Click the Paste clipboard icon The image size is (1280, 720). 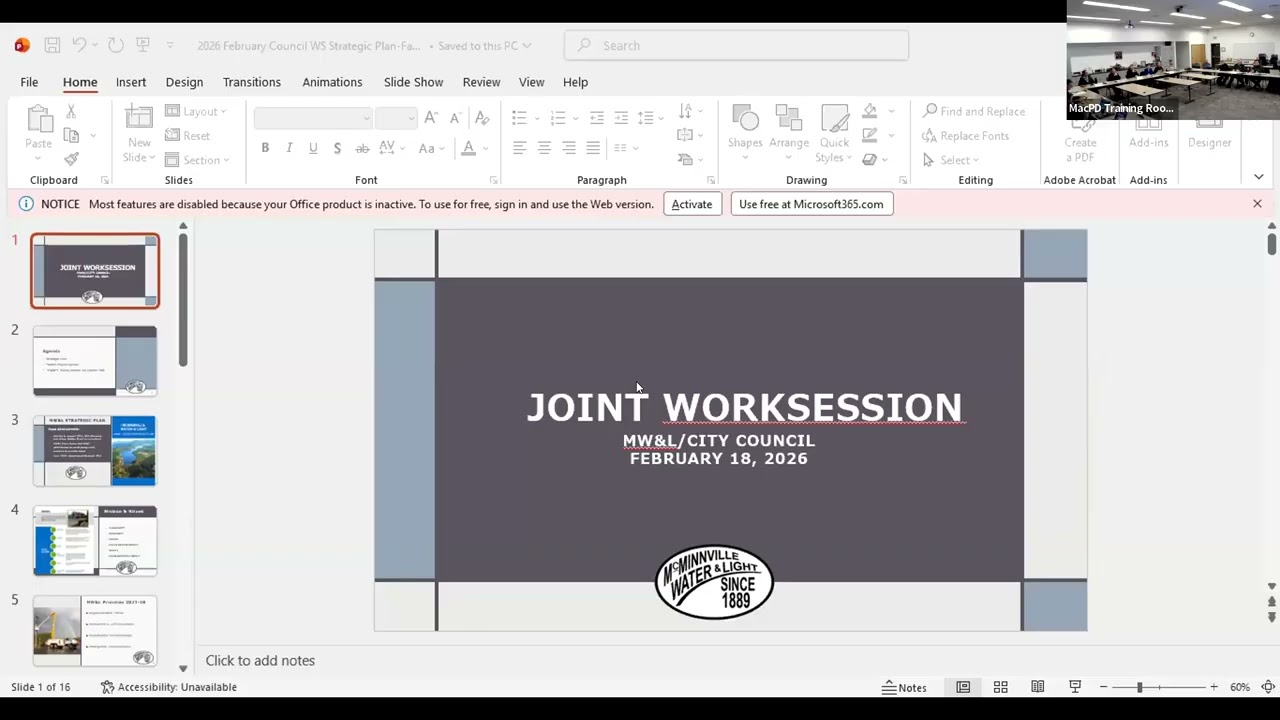coord(38,119)
